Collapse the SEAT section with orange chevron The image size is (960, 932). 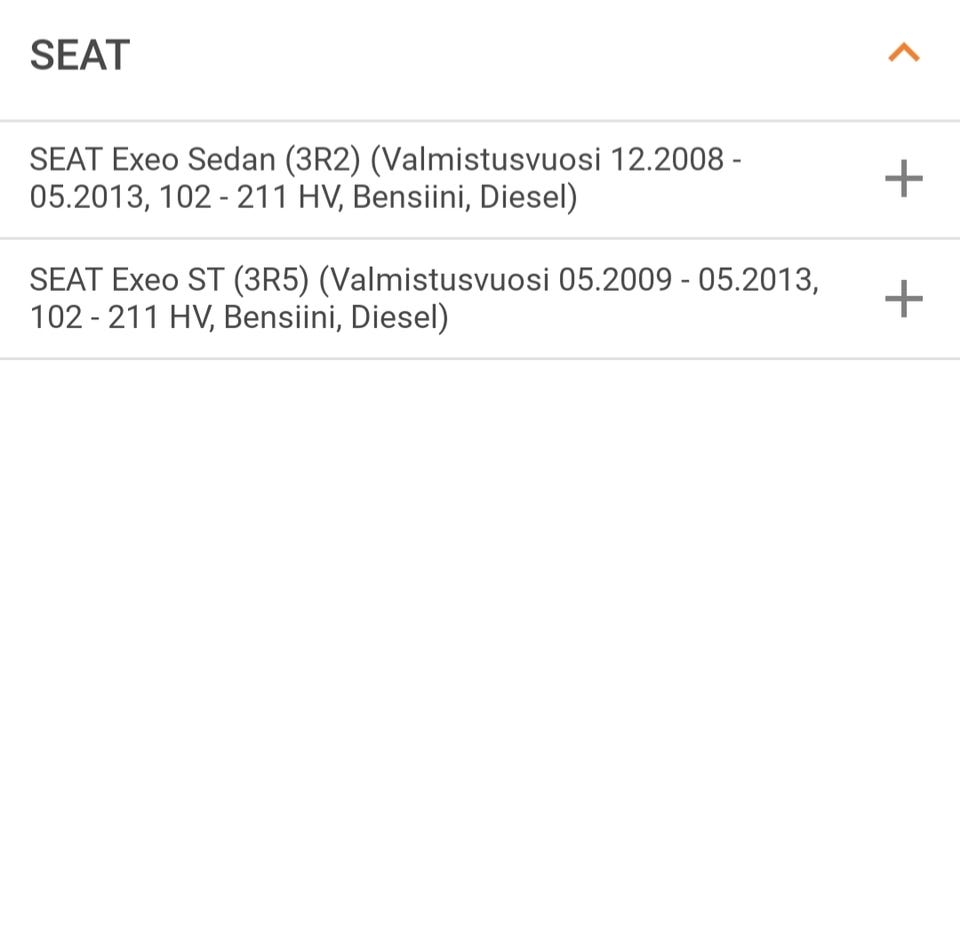[x=903, y=53]
